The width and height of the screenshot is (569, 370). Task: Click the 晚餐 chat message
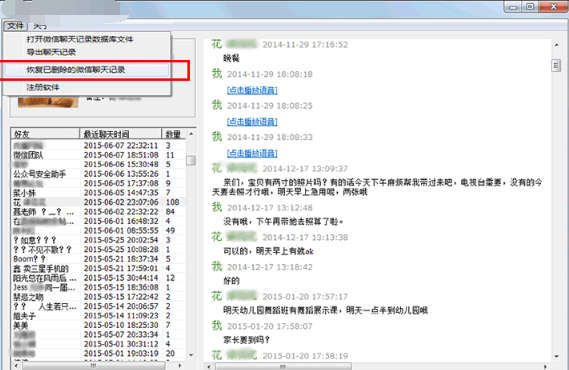(231, 58)
